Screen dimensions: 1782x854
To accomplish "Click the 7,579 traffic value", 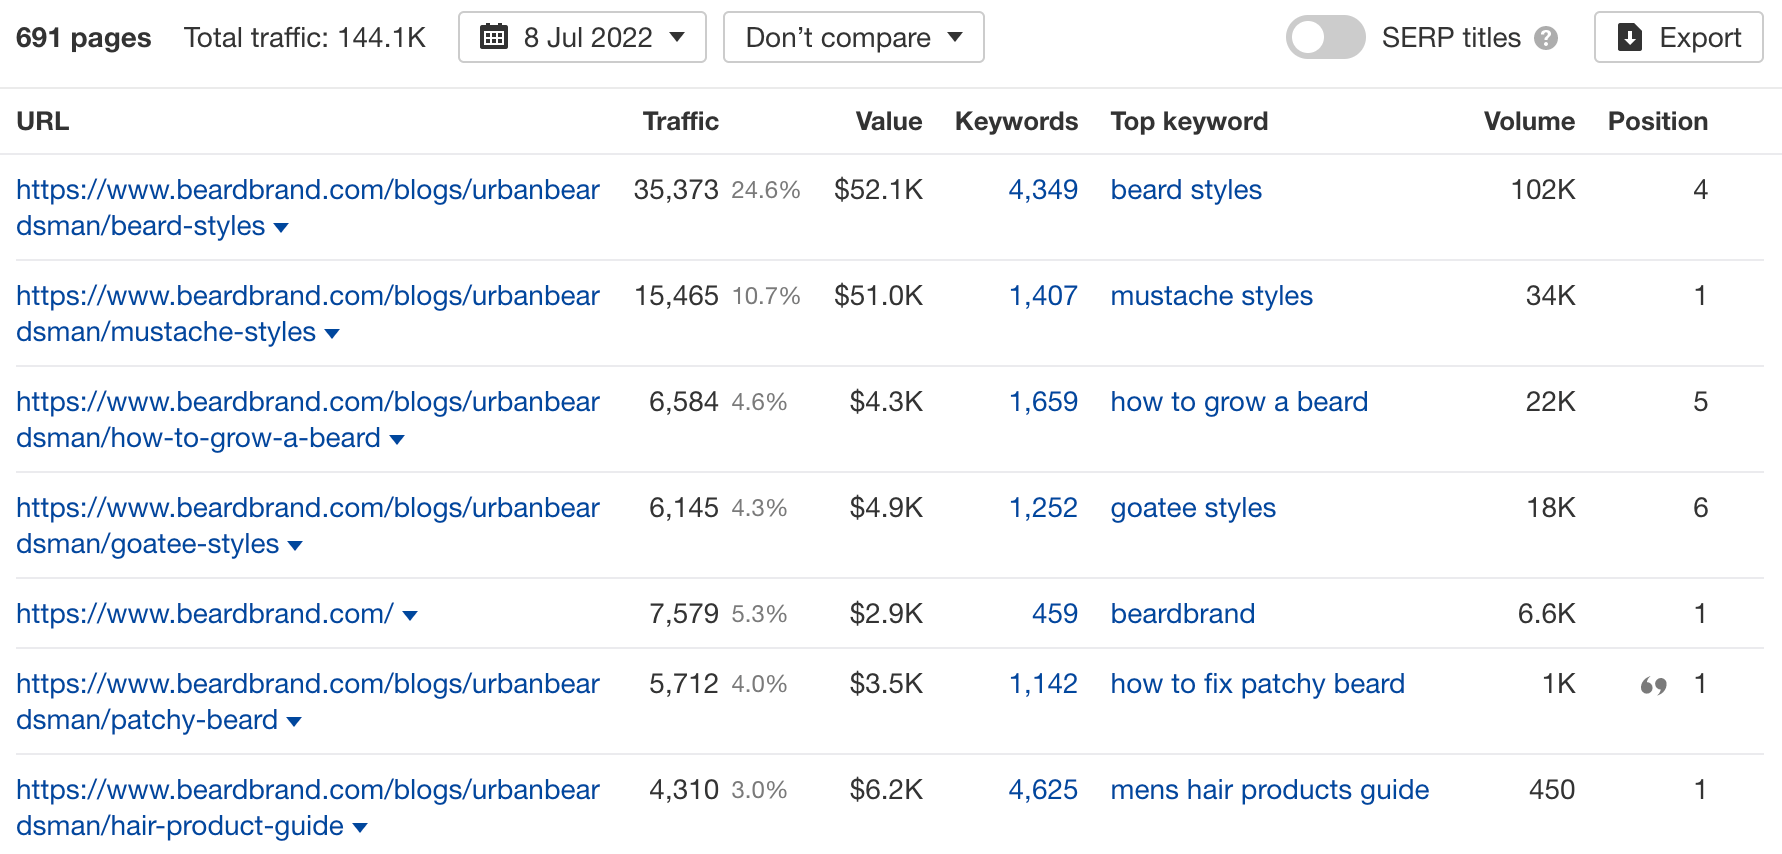I will 684,614.
